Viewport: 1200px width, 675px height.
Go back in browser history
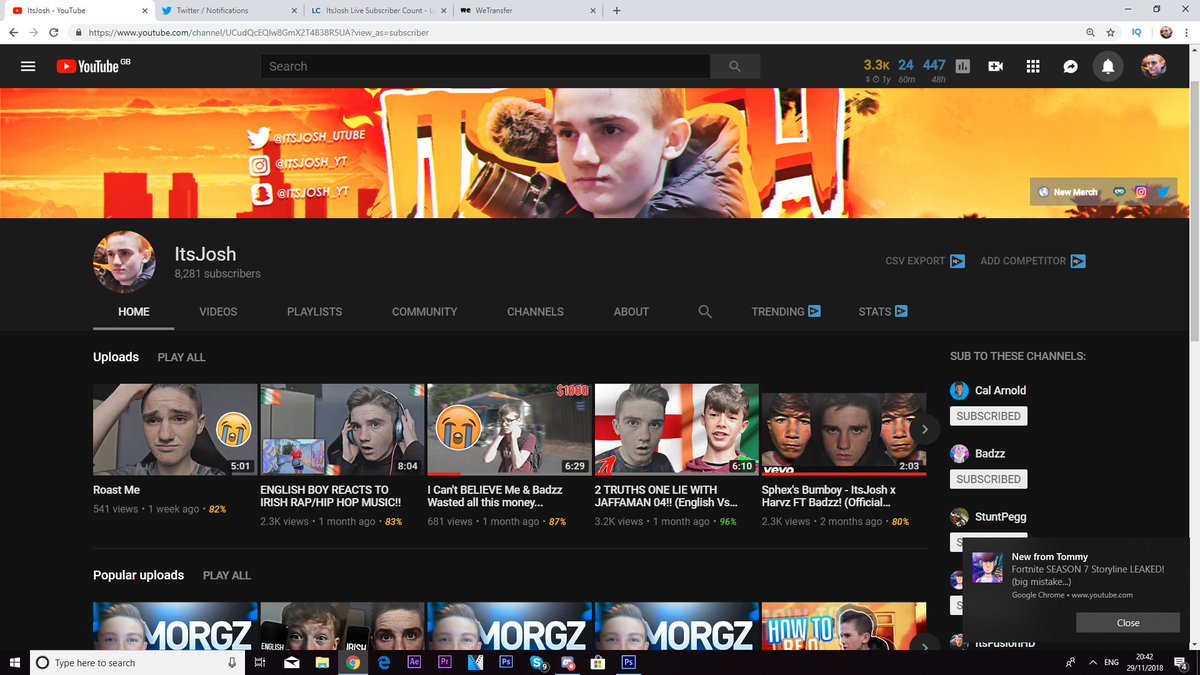tap(14, 32)
